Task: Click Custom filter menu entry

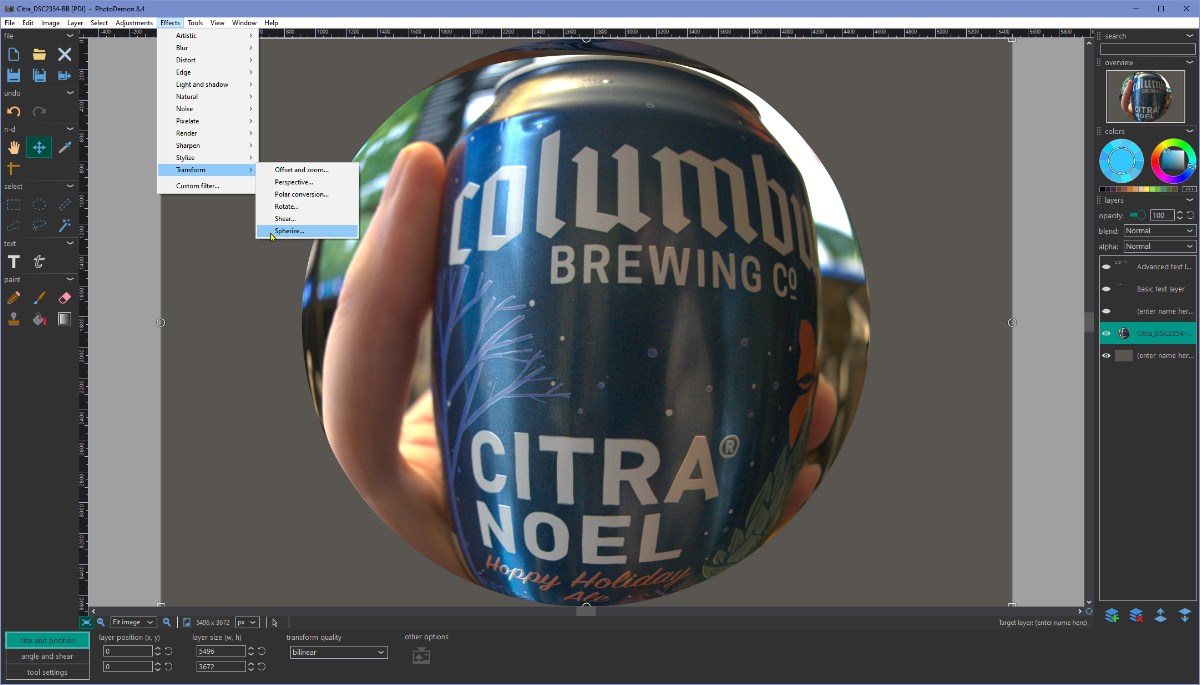Action: pos(208,186)
